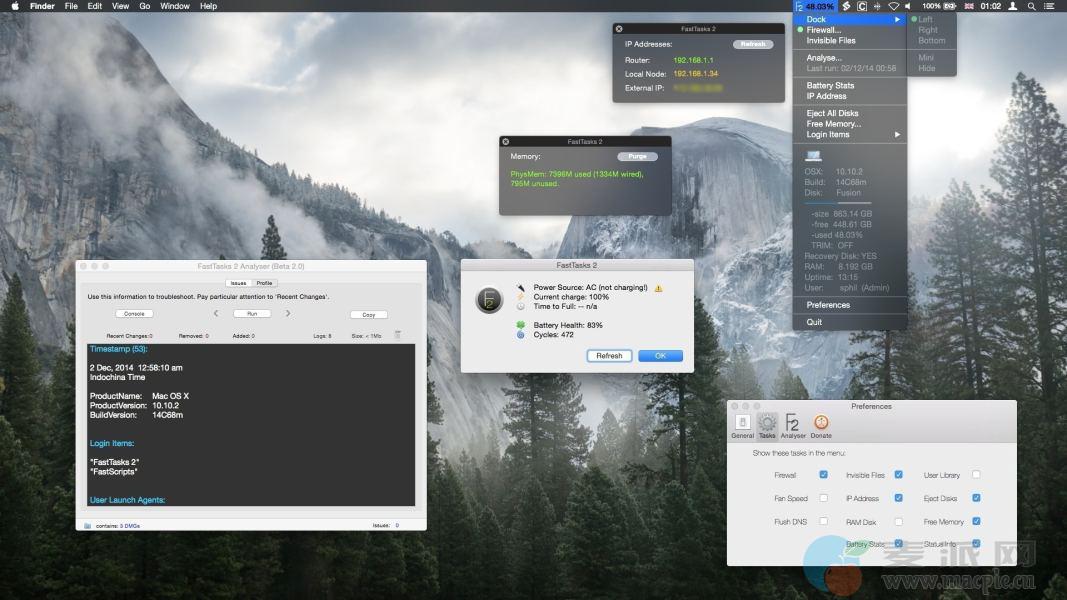The width and height of the screenshot is (1067, 600).
Task: Click Refresh in the battery stats dialog
Action: [609, 356]
